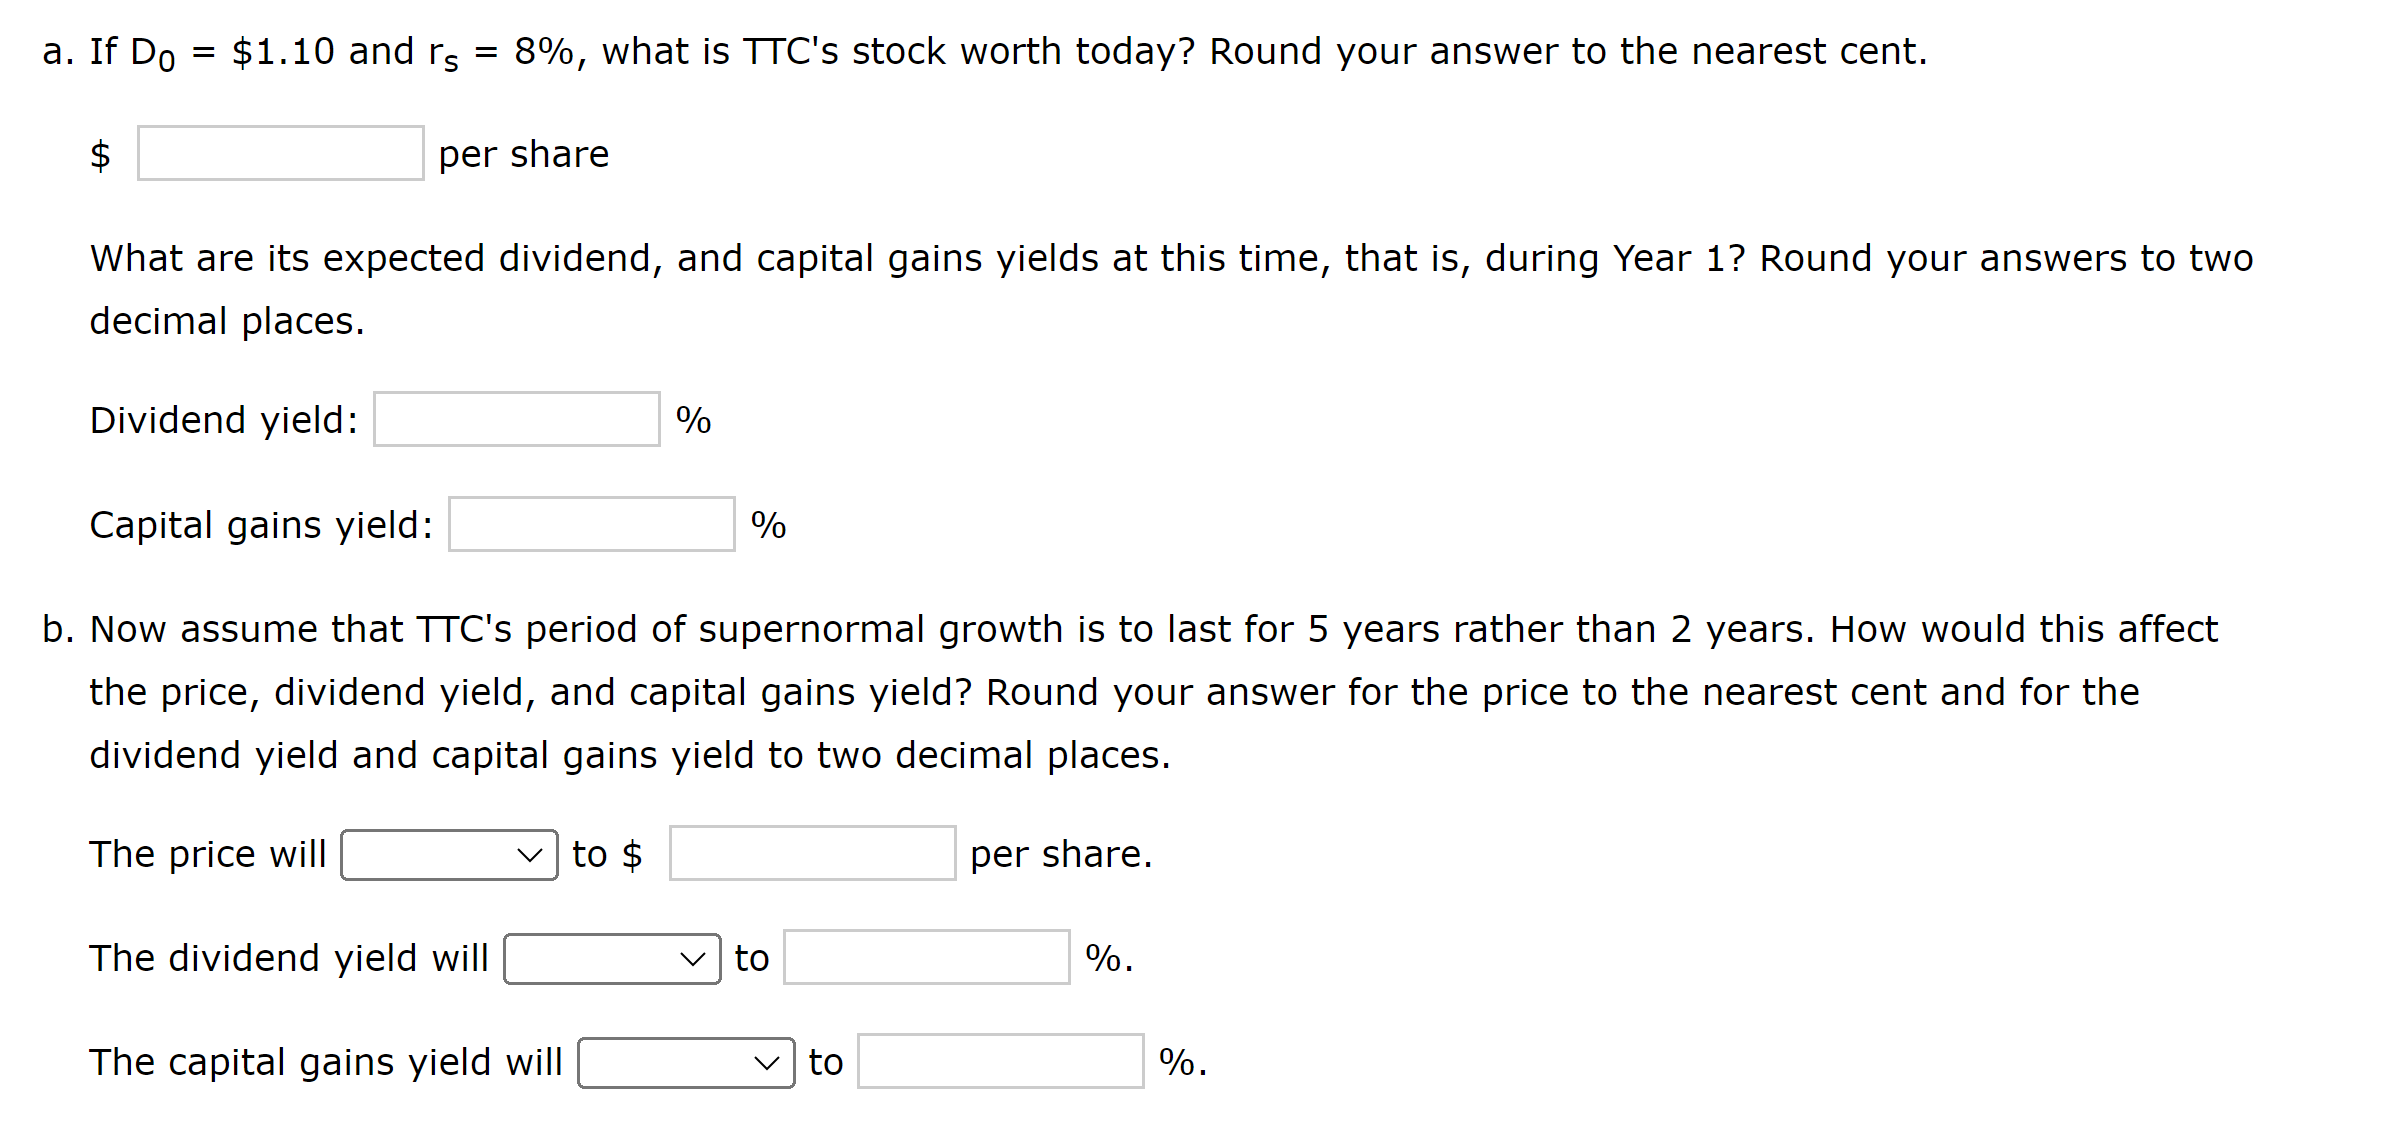Open the price direction dropdown after 'The price will'
The width and height of the screenshot is (2395, 1124).
coord(449,854)
